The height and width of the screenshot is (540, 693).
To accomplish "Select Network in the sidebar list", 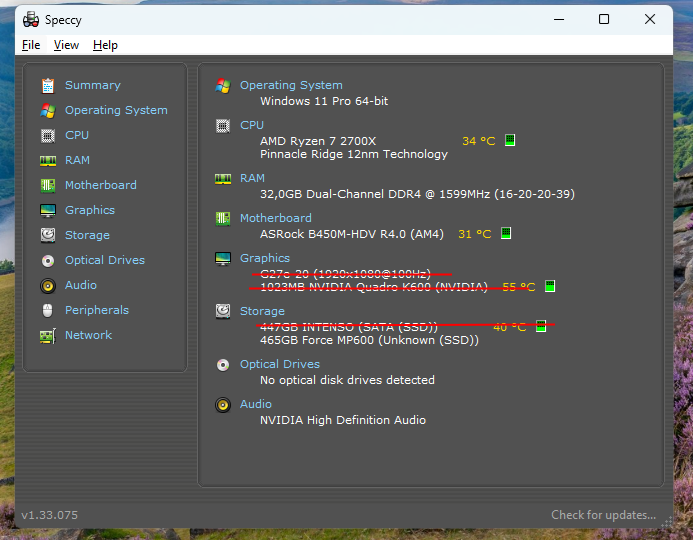I will coord(88,335).
